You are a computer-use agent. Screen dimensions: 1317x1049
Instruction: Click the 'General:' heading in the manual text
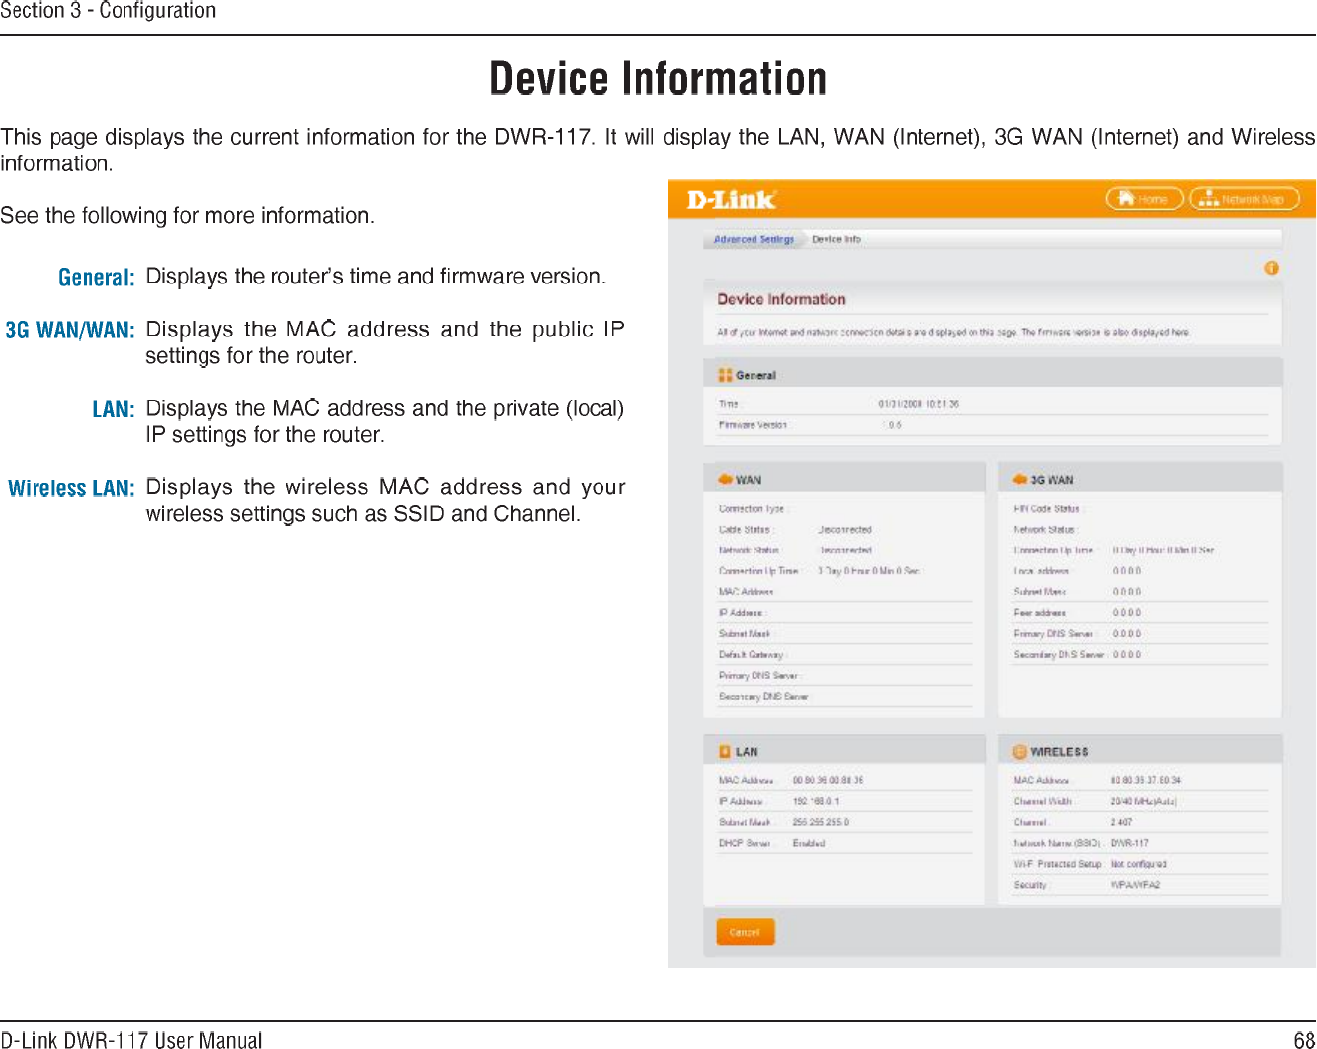click(x=96, y=277)
